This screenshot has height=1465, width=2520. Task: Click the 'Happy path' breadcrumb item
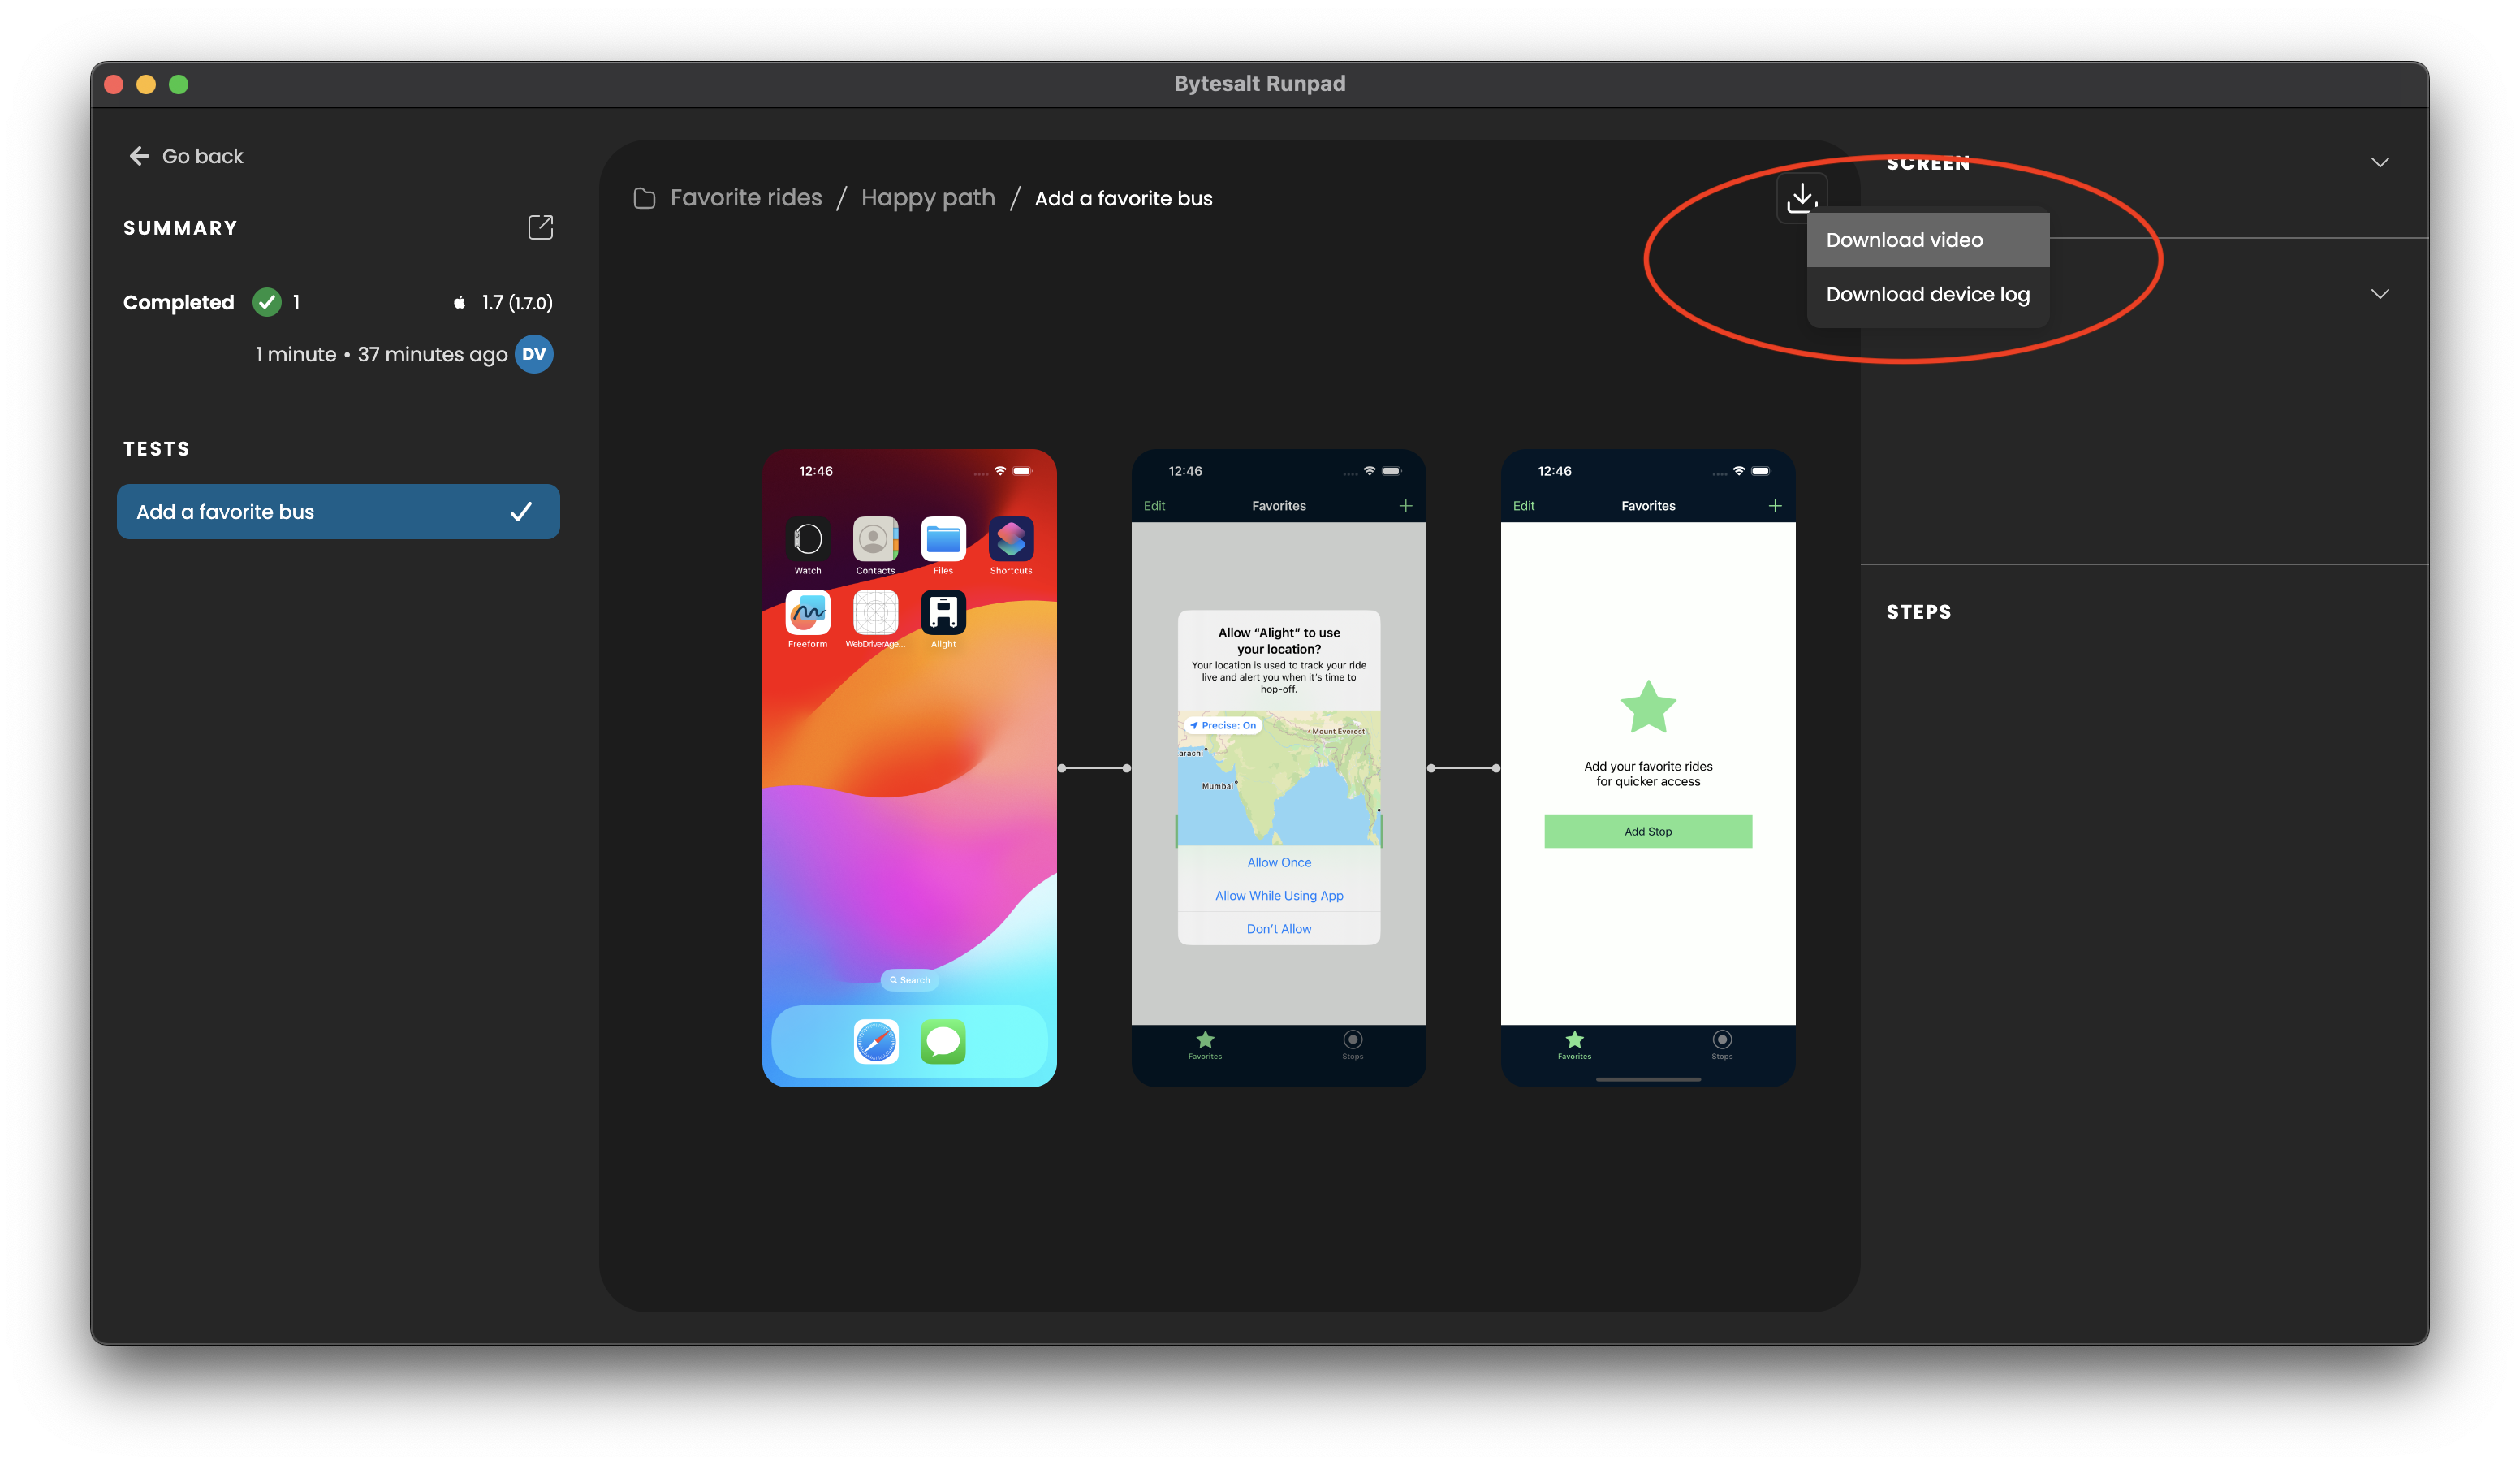tap(927, 197)
